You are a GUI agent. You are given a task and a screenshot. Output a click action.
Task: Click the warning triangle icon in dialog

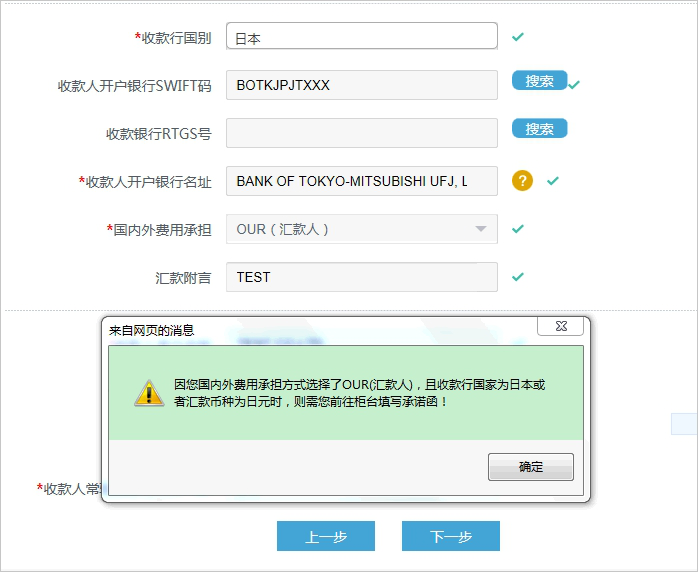coord(149,393)
